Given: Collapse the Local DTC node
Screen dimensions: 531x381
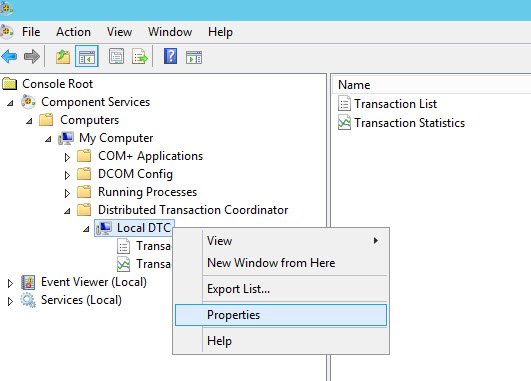Looking at the screenshot, I should (86, 229).
